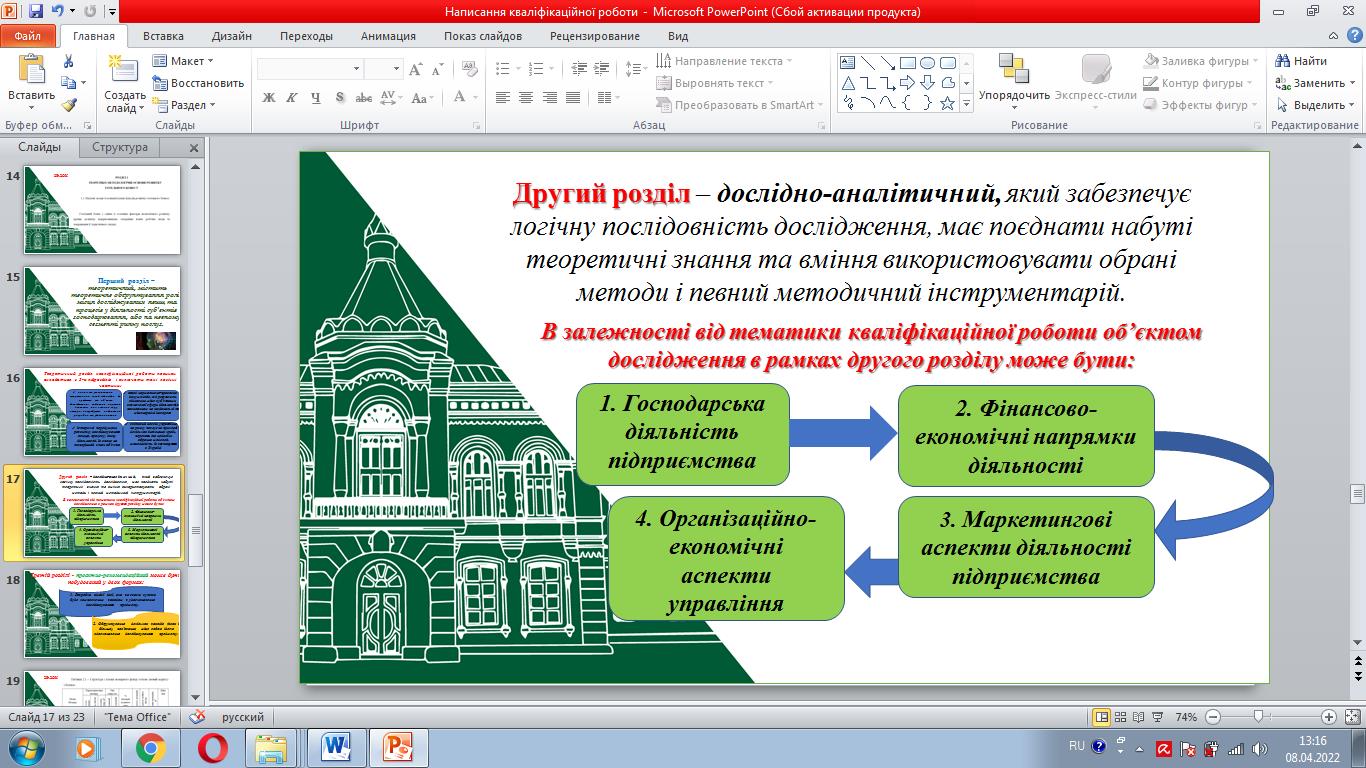Click the Create Slide (Создать слайд) icon
Screen dimensions: 1366x768
pos(124,68)
